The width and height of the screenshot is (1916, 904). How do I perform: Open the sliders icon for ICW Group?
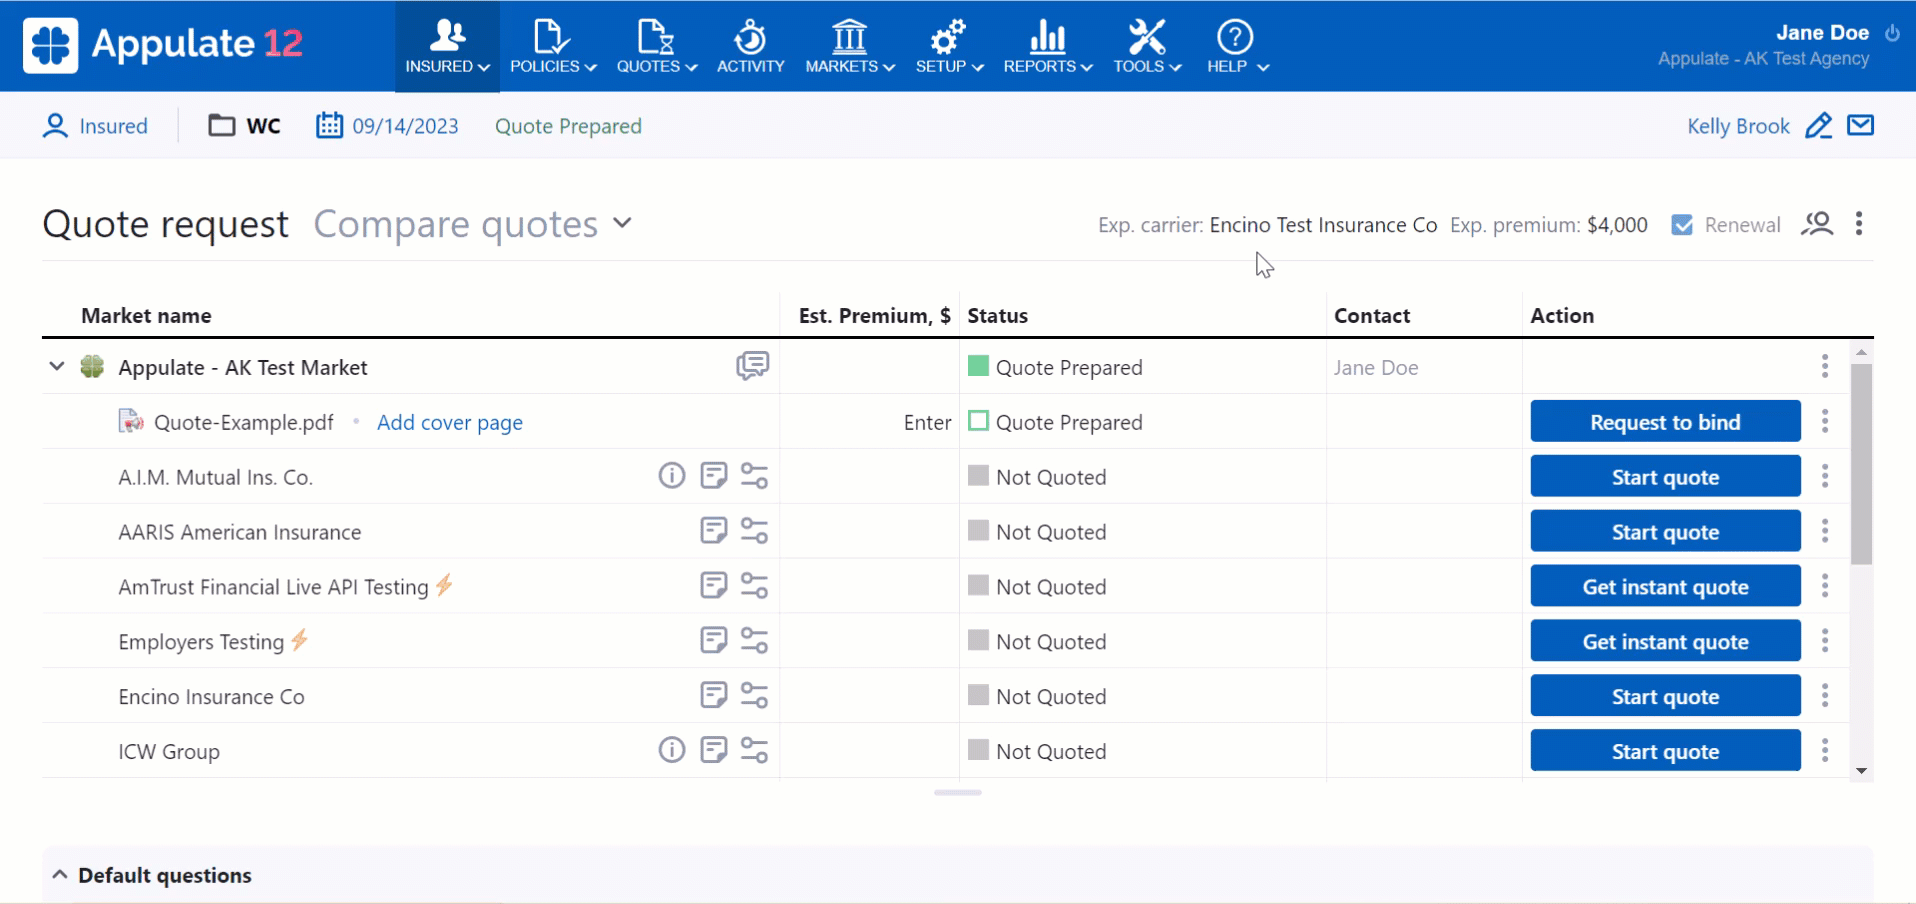tap(754, 751)
